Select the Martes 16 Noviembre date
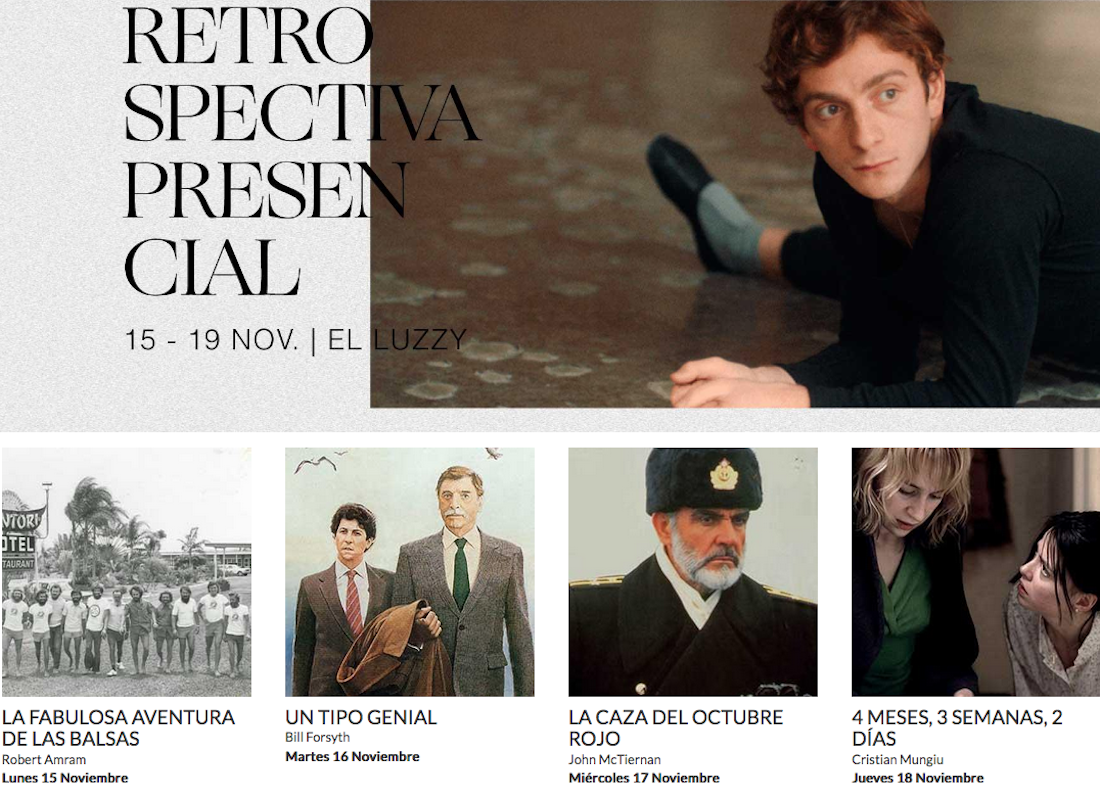The height and width of the screenshot is (798, 1100). pyautogui.click(x=352, y=757)
